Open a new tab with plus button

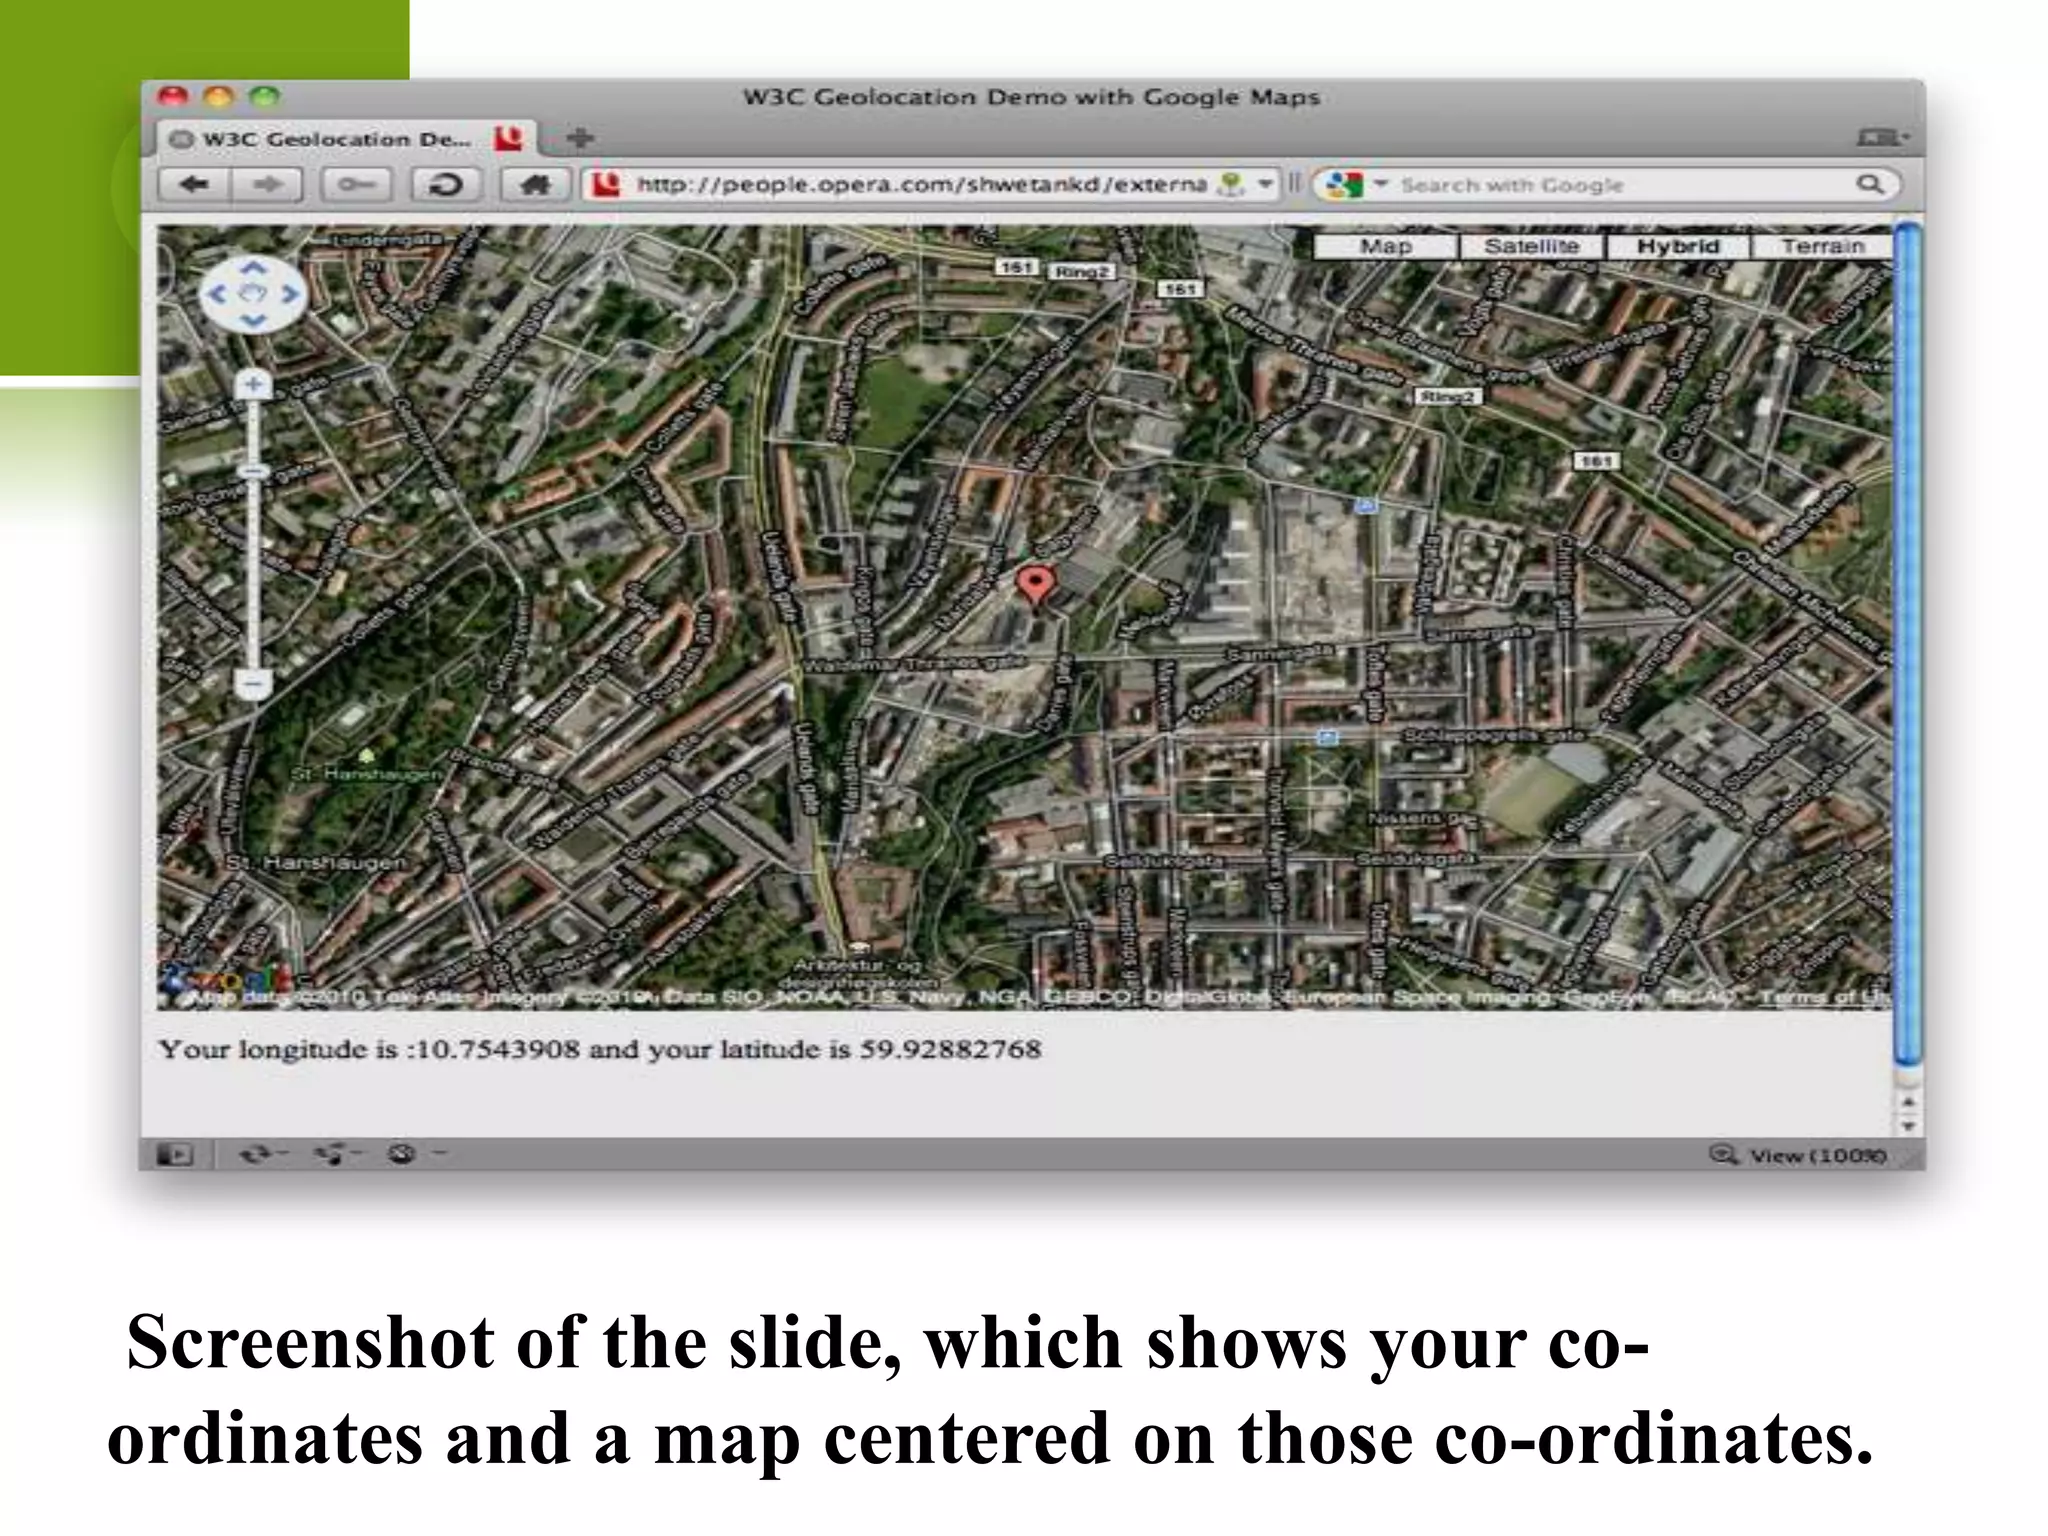(581, 137)
